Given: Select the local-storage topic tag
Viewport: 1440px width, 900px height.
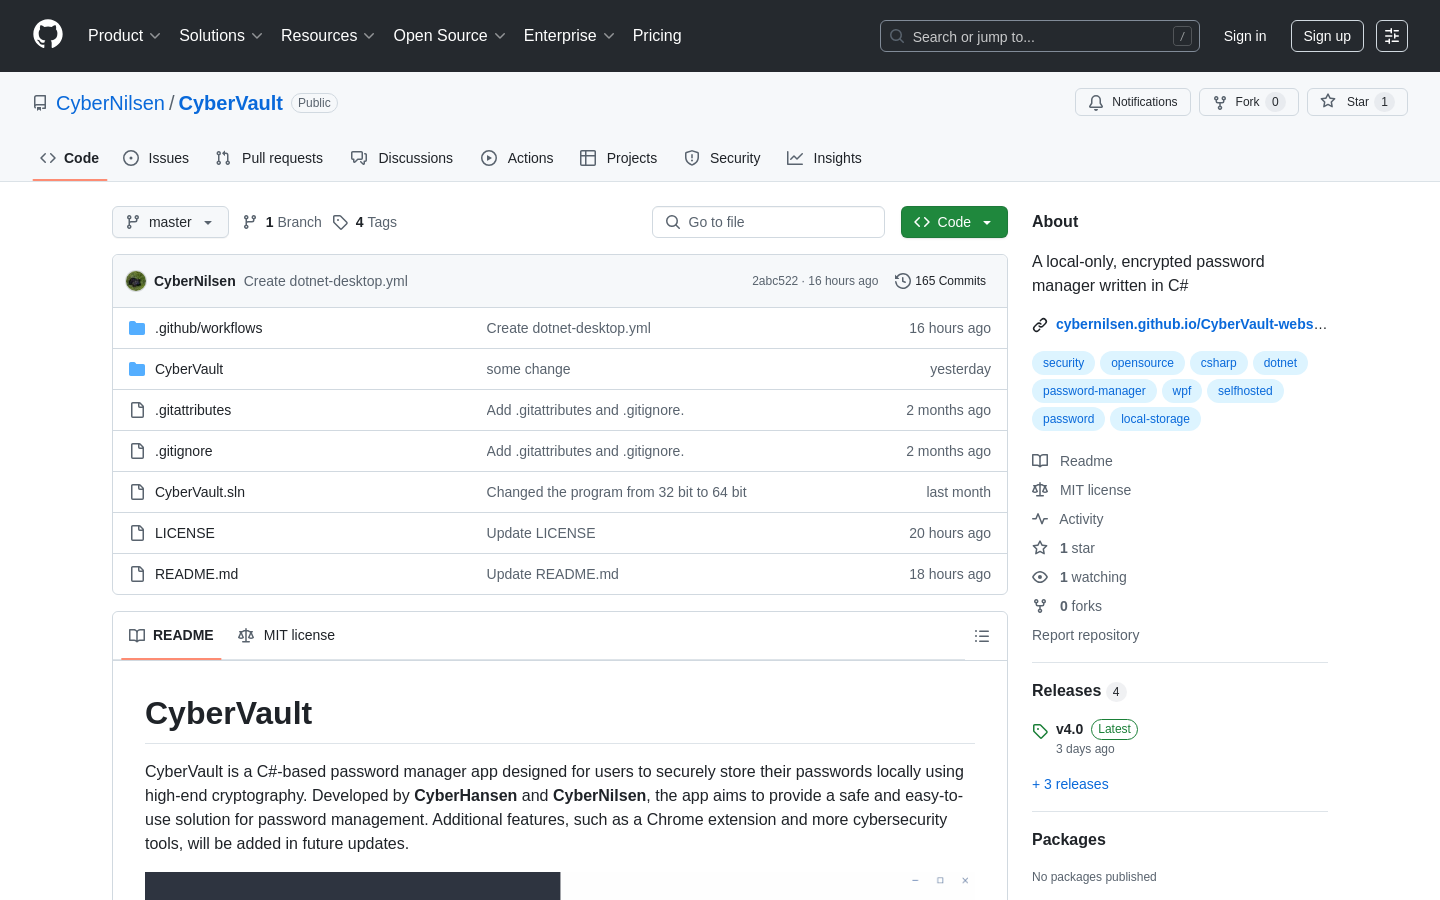Looking at the screenshot, I should [1155, 419].
